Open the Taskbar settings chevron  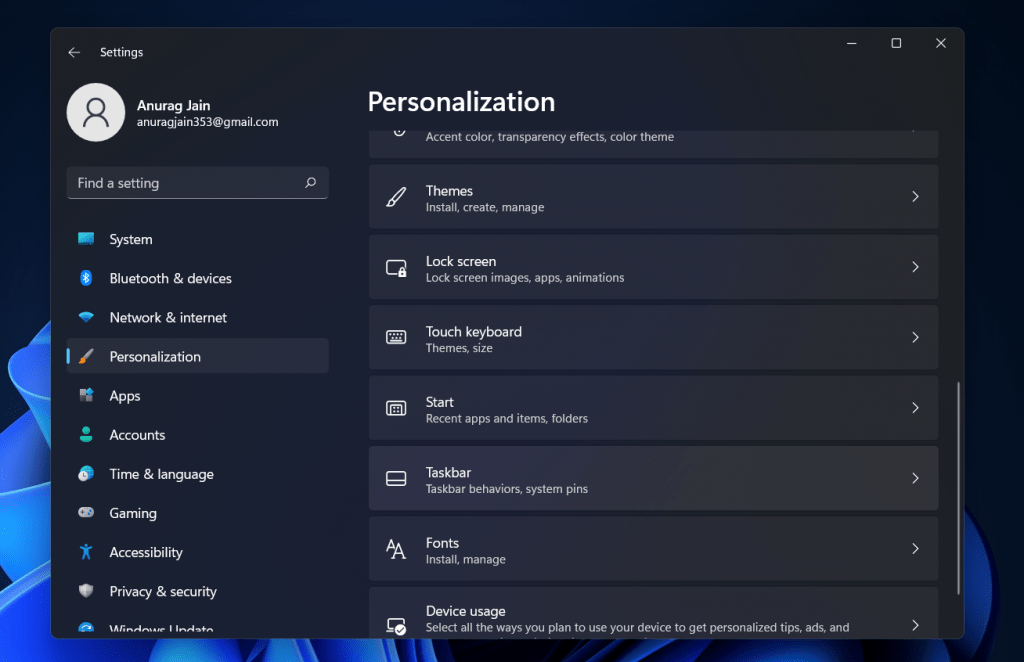click(915, 479)
